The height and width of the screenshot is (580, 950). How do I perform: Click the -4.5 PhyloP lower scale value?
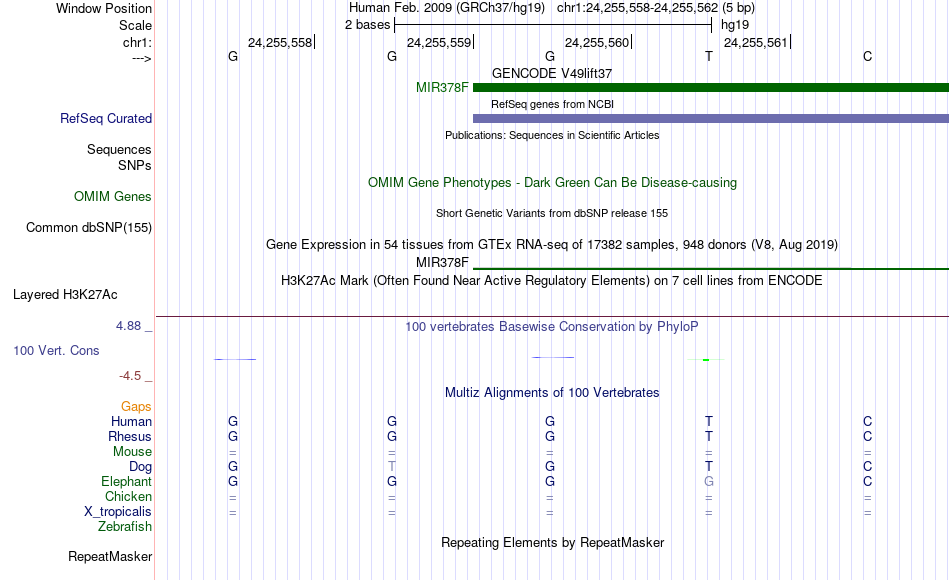[x=130, y=376]
